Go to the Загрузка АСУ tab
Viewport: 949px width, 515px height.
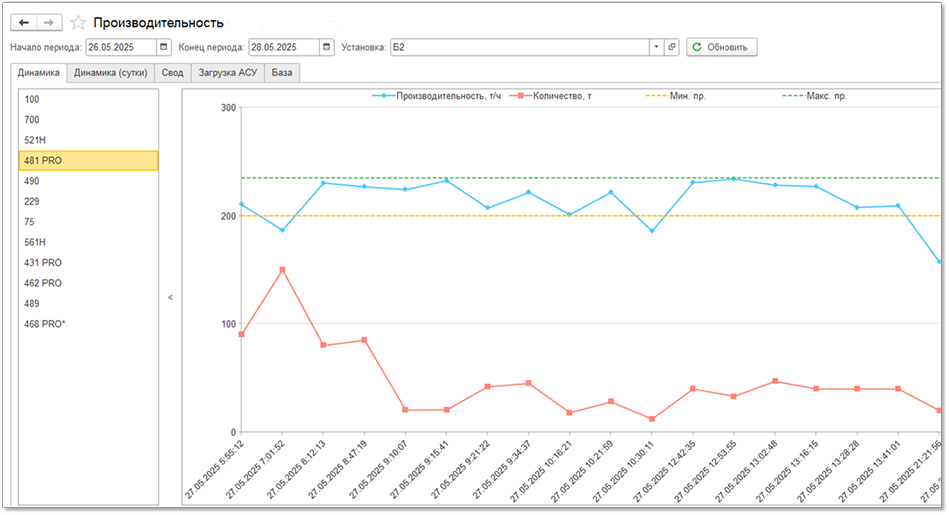point(227,73)
